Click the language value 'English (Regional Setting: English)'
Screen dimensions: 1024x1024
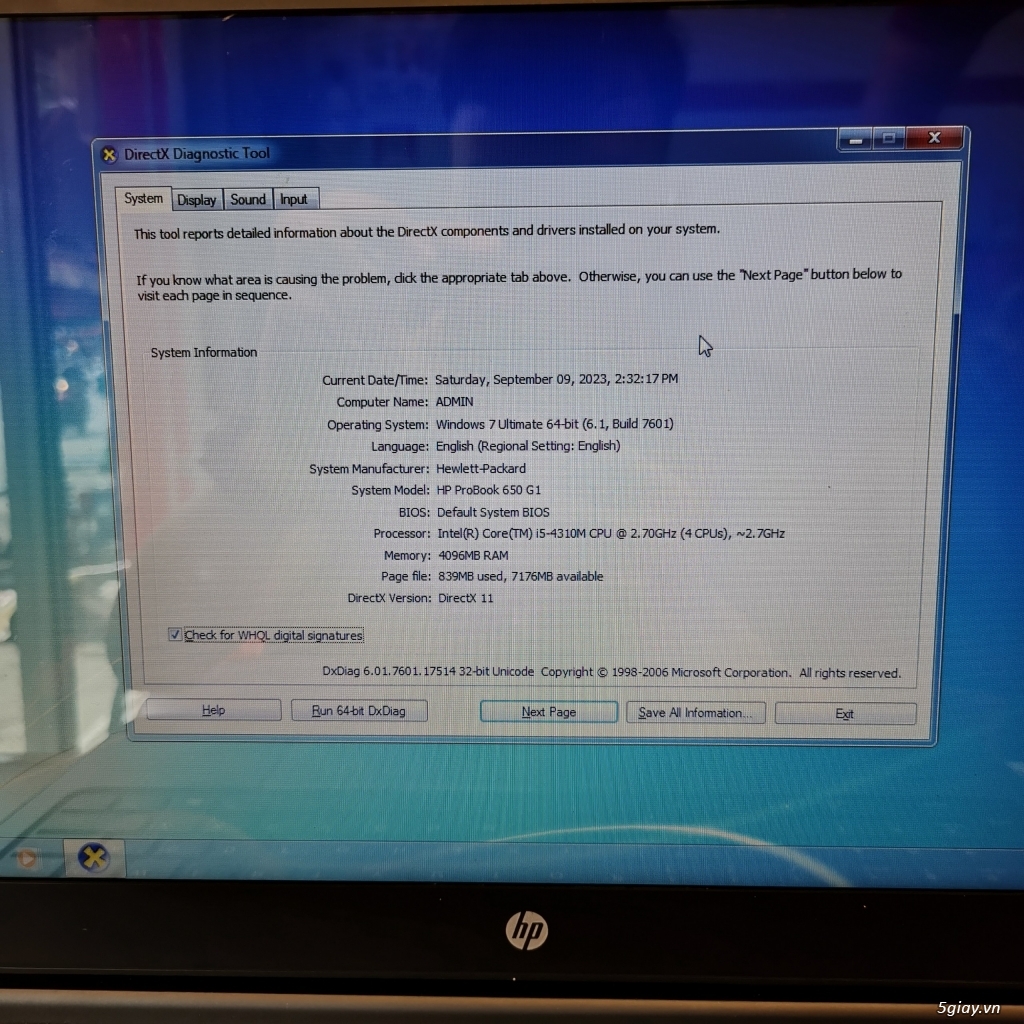tap(528, 446)
